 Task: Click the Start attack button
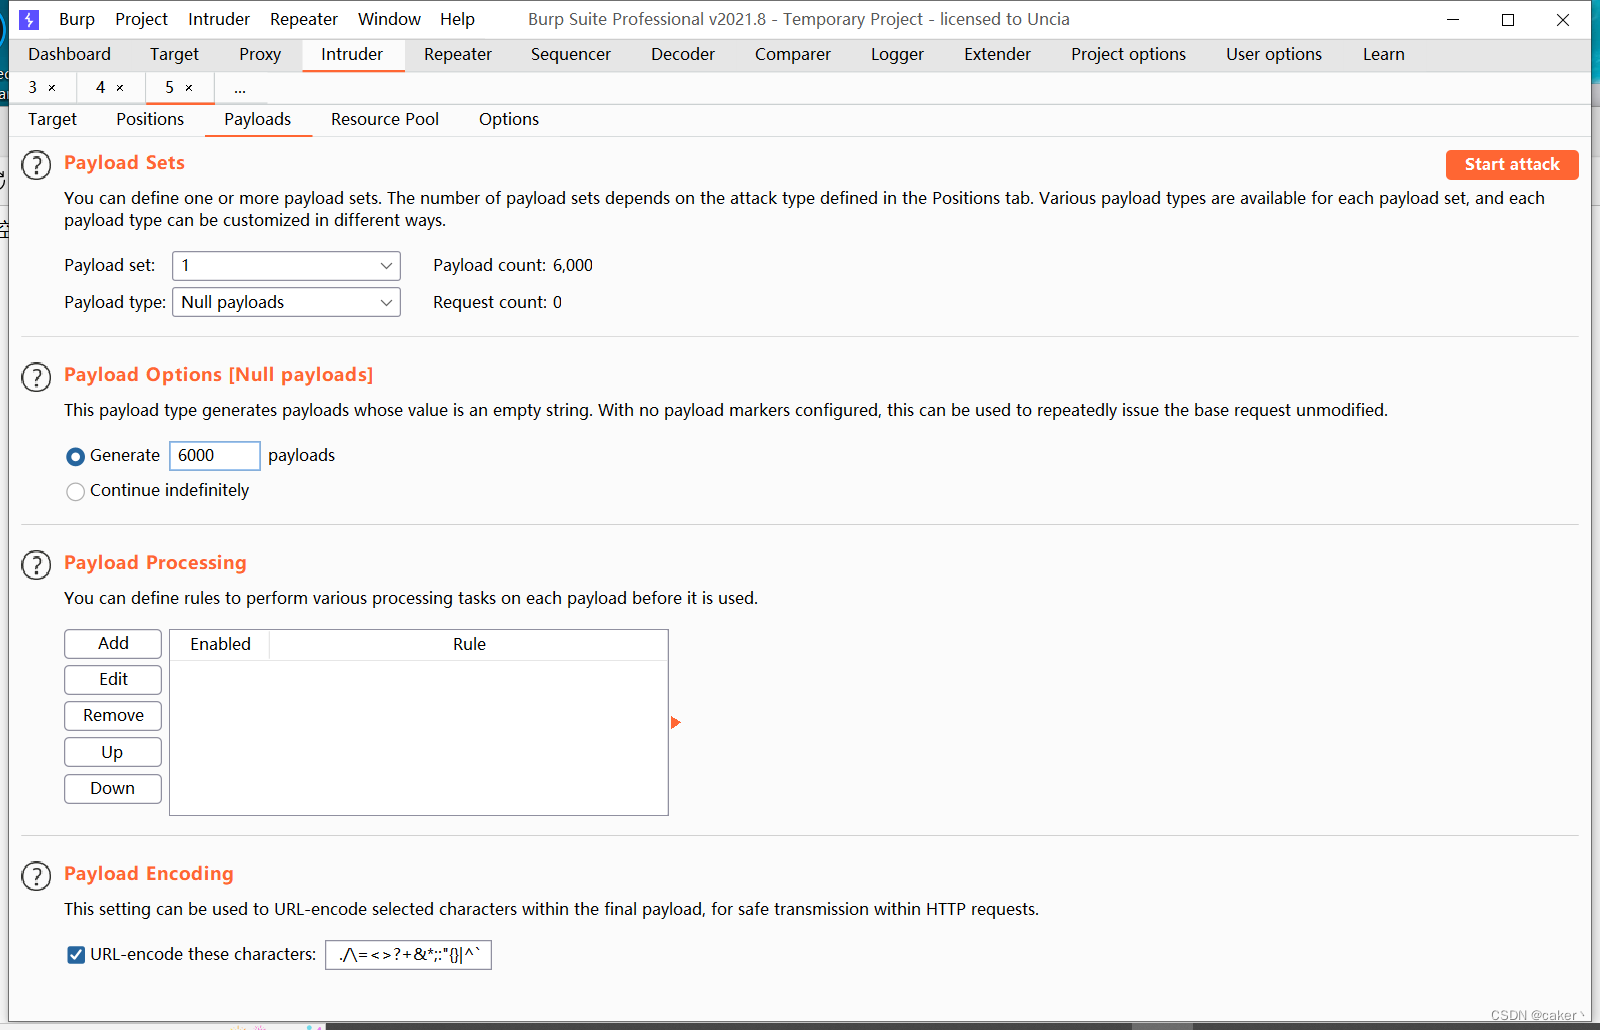click(x=1512, y=165)
